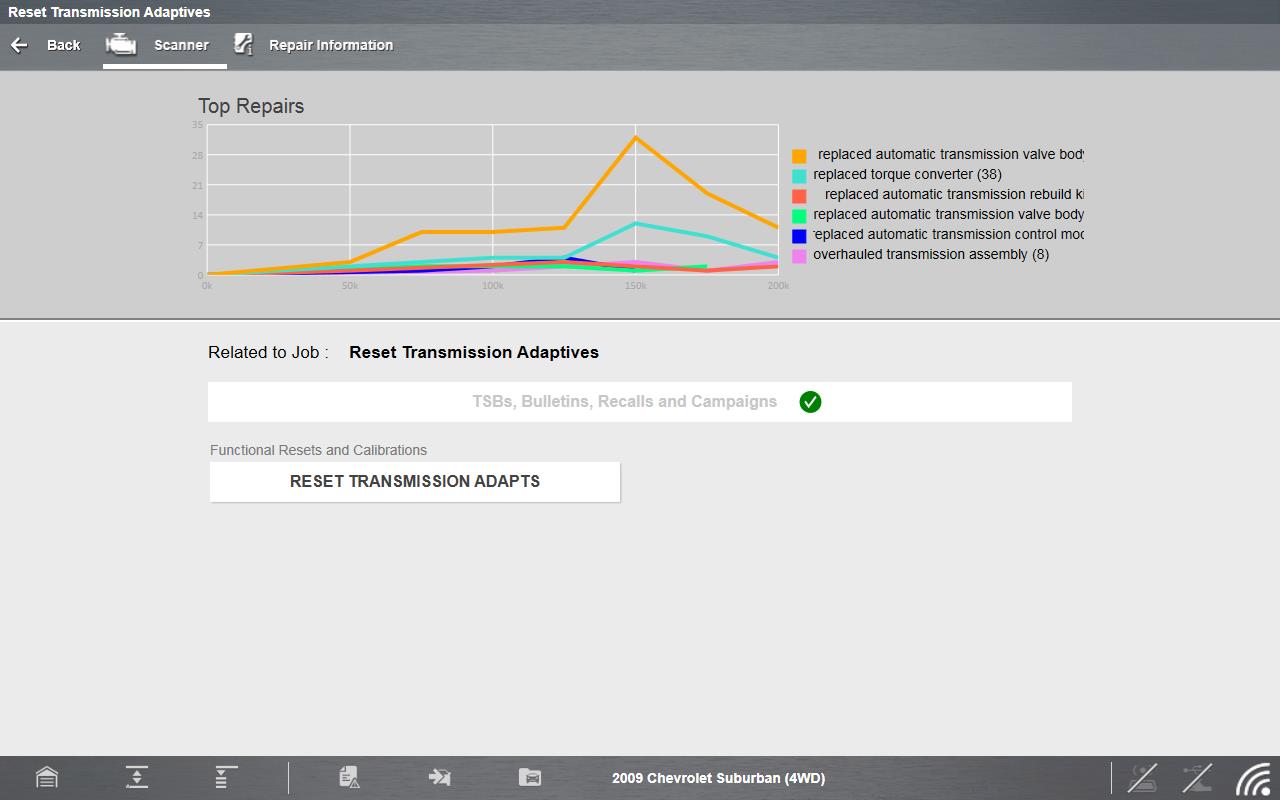The height and width of the screenshot is (800, 1280).
Task: Open TSBs, Bulletins, Recalls and Campaigns
Action: [x=624, y=402]
